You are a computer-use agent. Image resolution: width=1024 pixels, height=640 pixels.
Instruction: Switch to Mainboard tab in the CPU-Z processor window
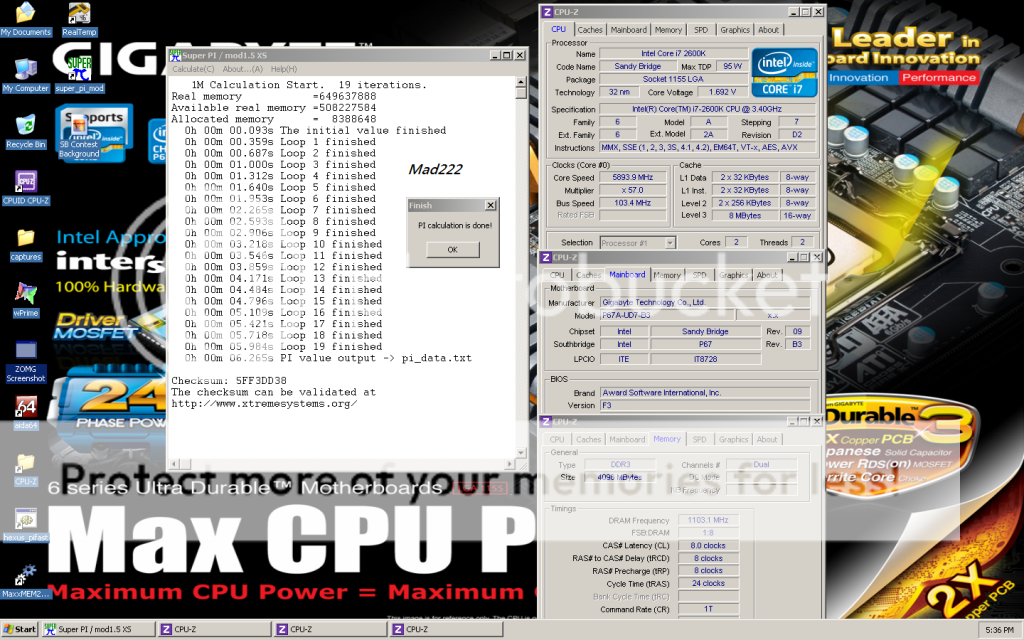(x=628, y=30)
